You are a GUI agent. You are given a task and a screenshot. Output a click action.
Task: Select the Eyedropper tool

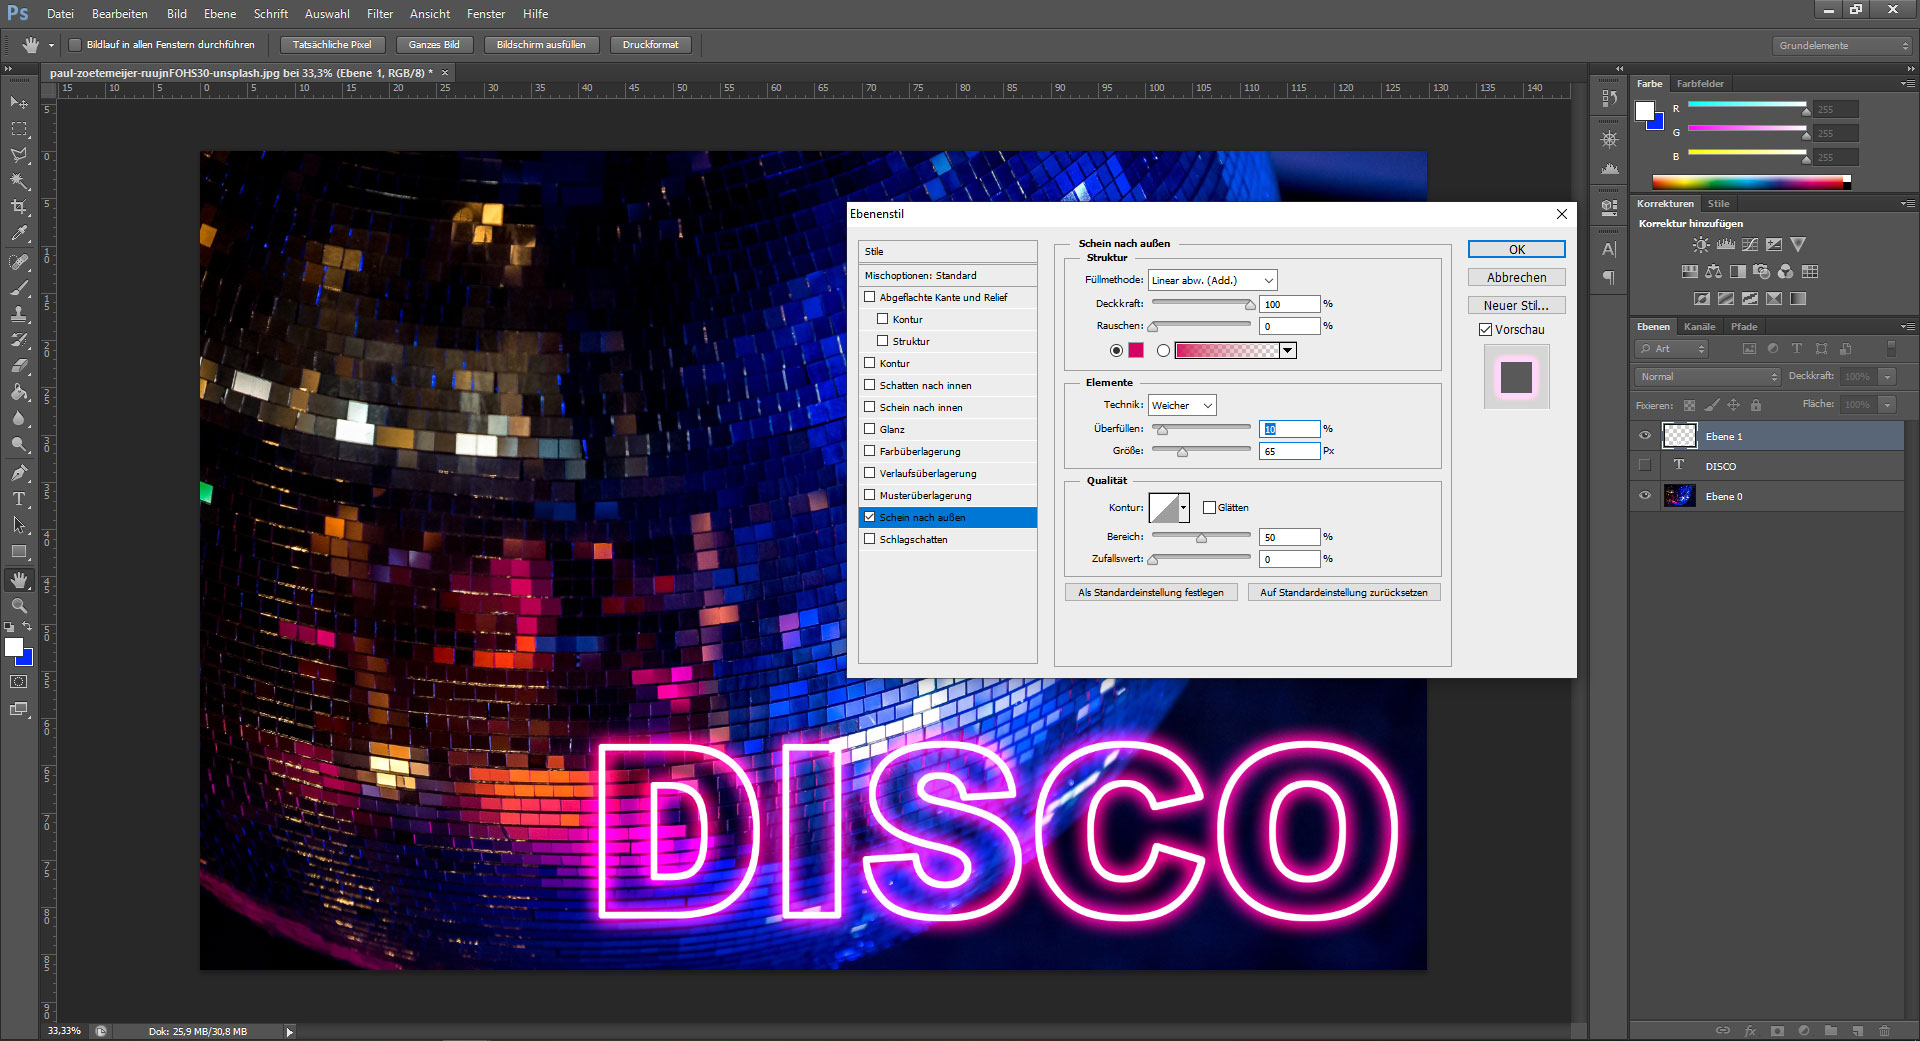(19, 234)
